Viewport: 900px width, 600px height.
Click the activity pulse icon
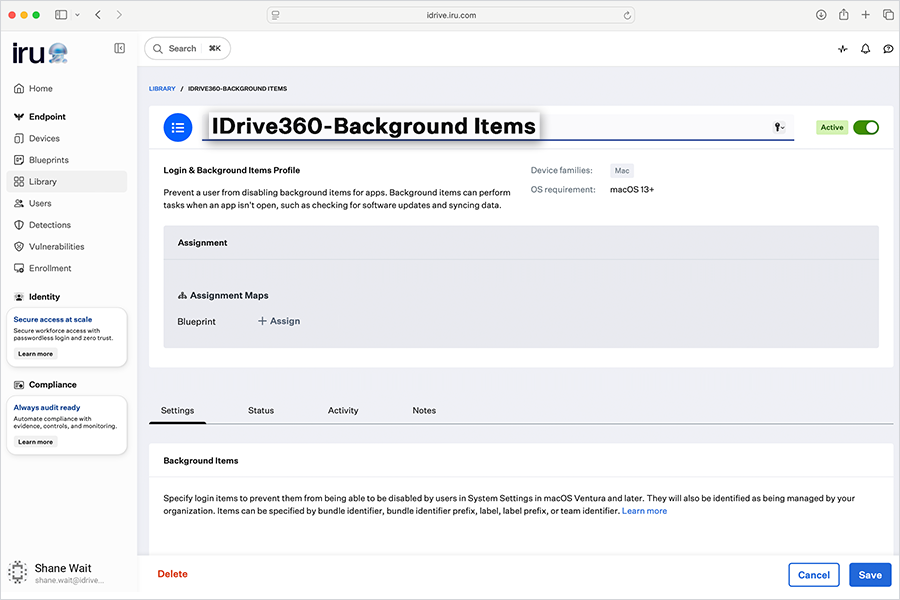point(842,49)
